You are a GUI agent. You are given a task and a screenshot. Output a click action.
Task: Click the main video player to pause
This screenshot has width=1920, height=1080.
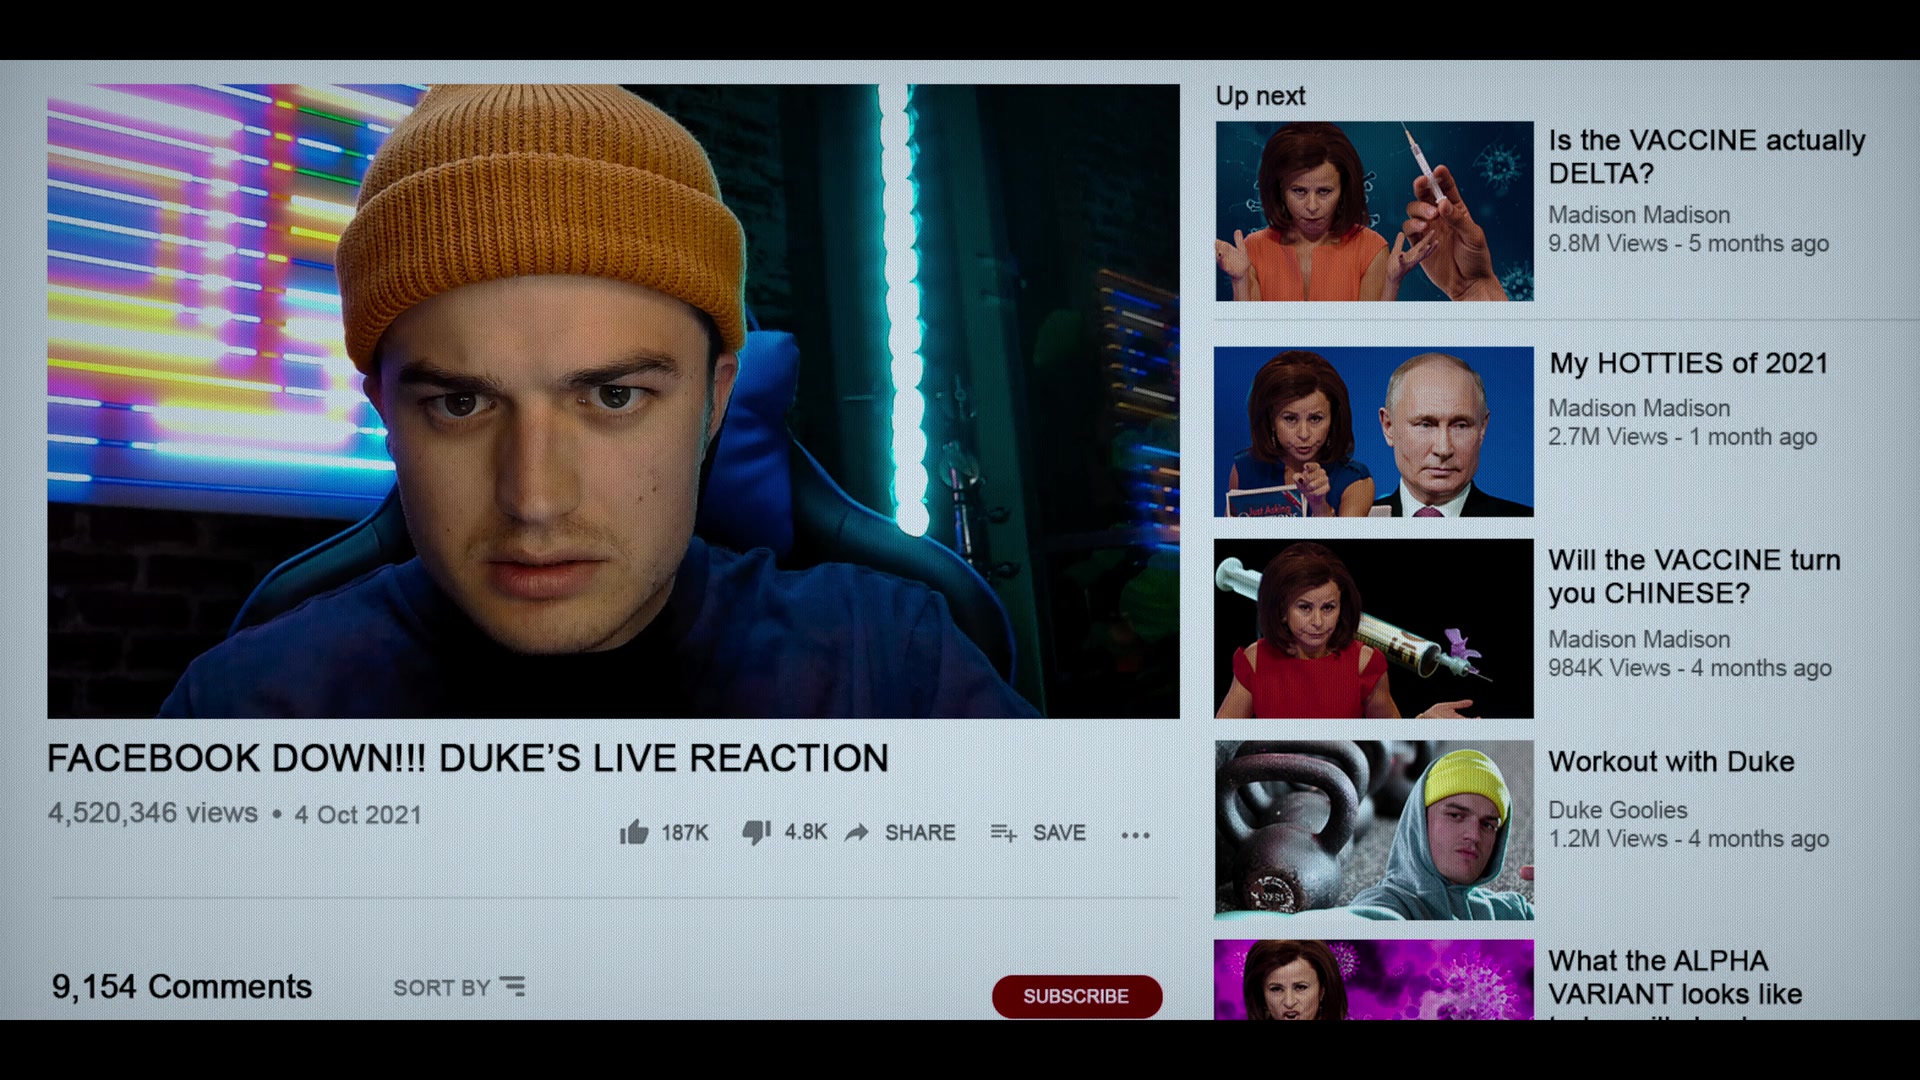613,401
